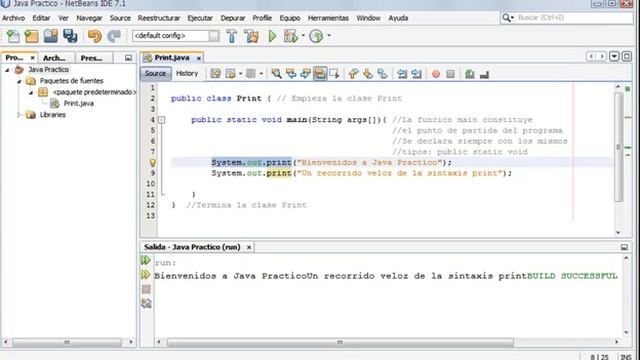Click the Uncomment icon in editor toolbar
This screenshot has width=640, height=360.
(x=484, y=74)
